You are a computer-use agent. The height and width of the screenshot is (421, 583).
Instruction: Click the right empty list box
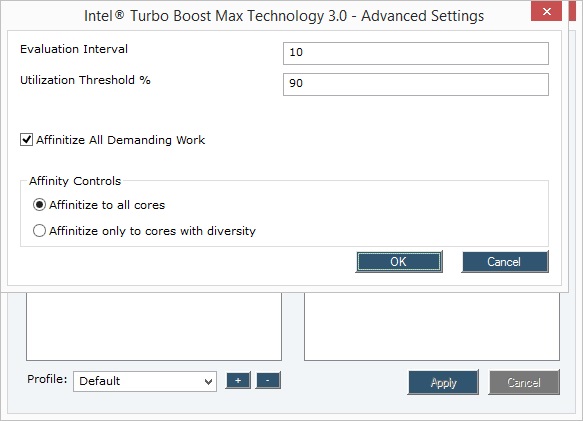tap(432, 327)
